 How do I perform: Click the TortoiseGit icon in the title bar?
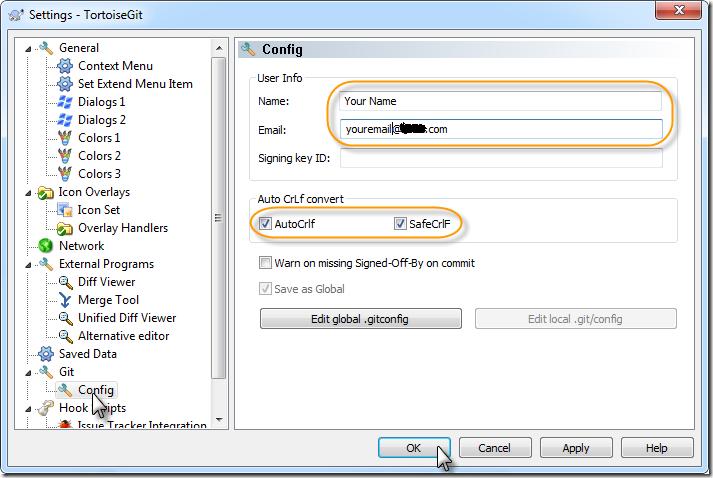pyautogui.click(x=16, y=15)
